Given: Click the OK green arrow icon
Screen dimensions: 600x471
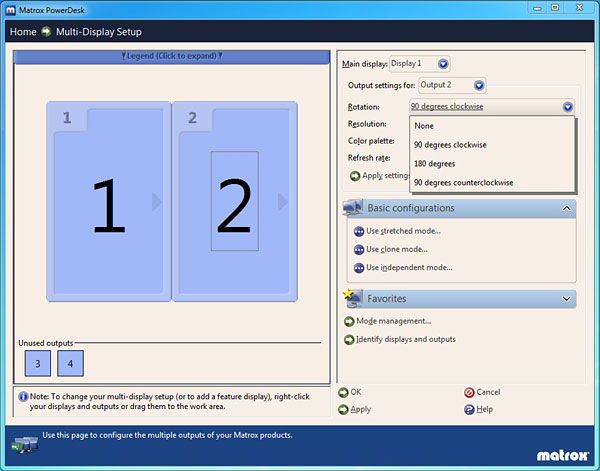Looking at the screenshot, I should pos(343,393).
